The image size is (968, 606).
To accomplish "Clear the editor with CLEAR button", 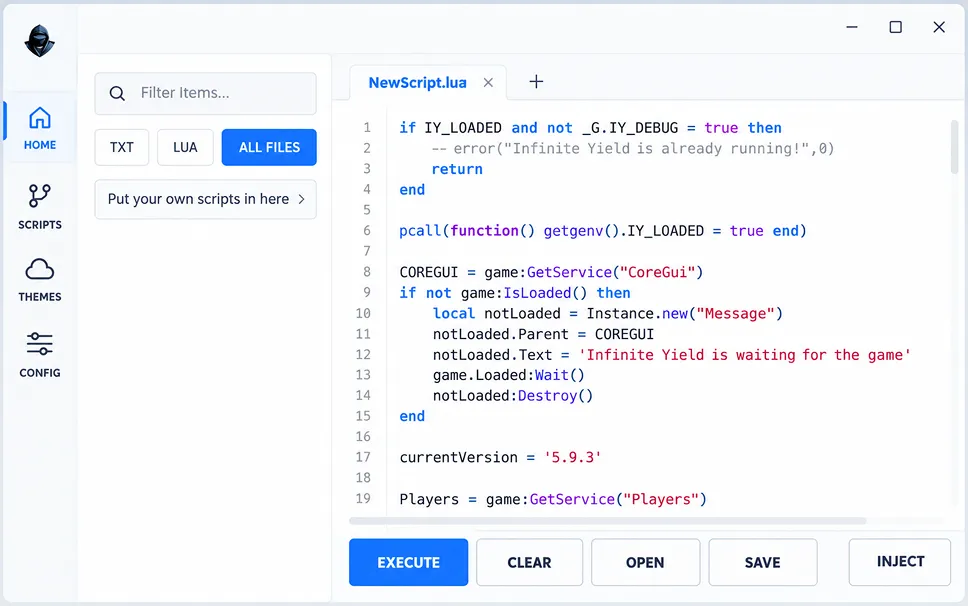I will 529,562.
